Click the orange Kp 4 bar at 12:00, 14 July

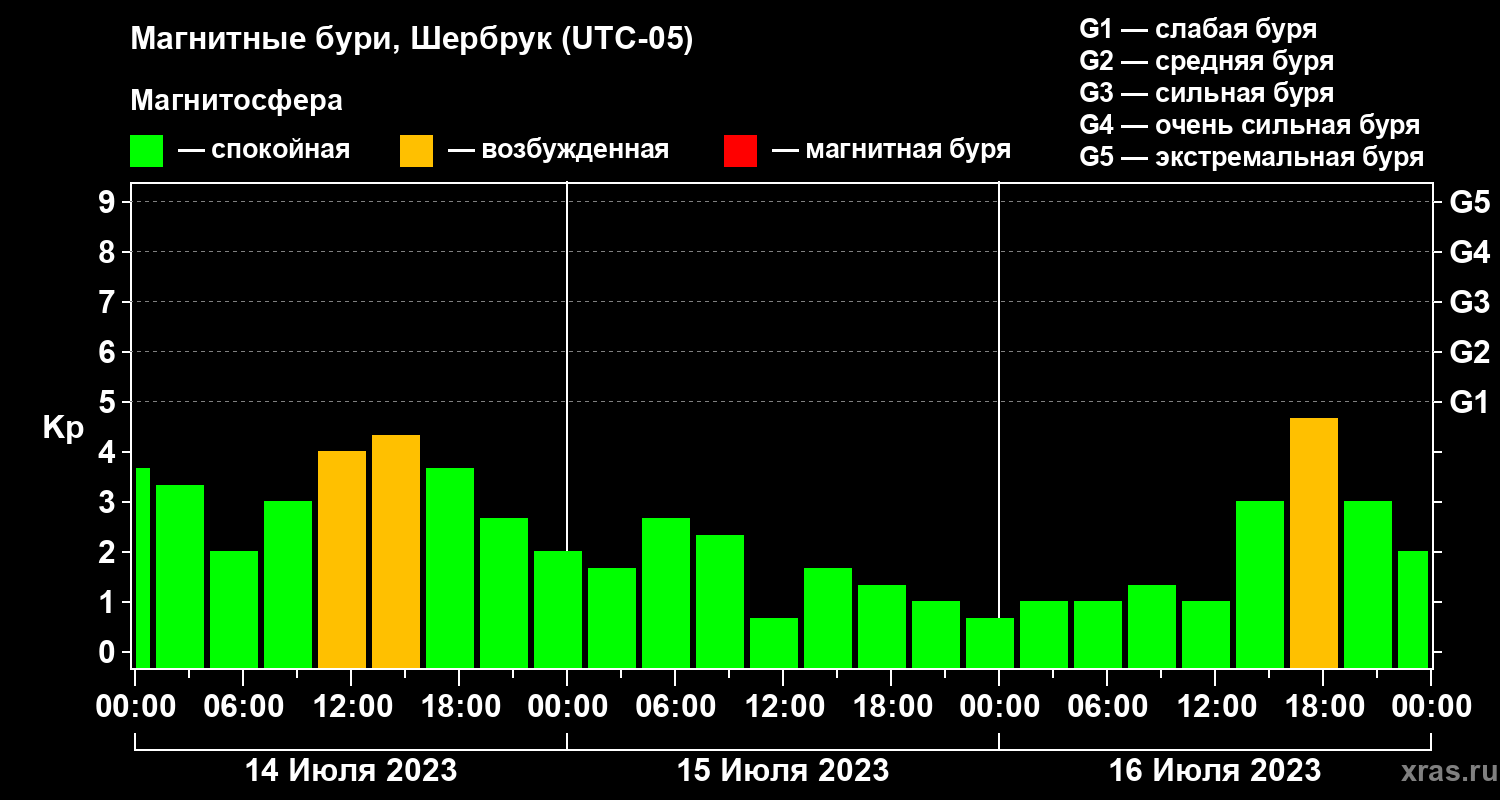(x=342, y=560)
